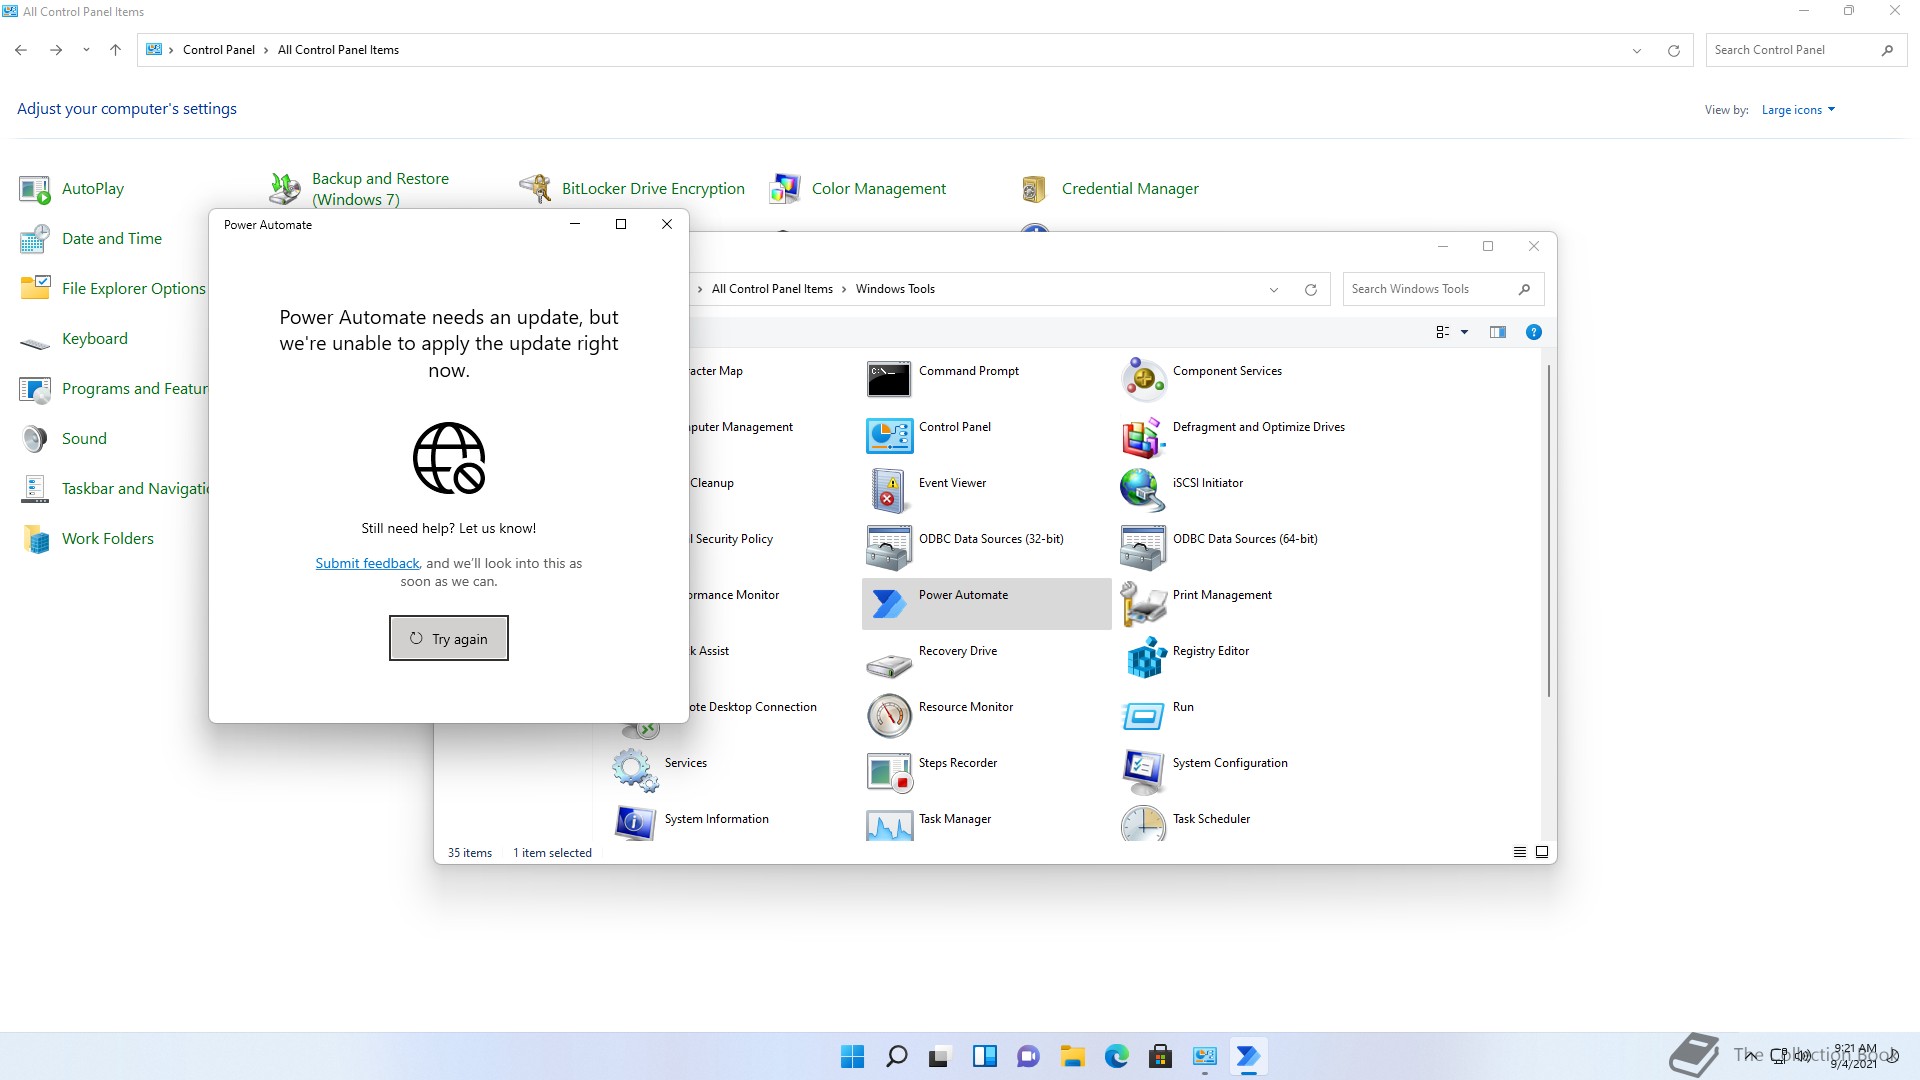Image resolution: width=1920 pixels, height=1080 pixels.
Task: Click Submit feedback link
Action: click(x=367, y=563)
